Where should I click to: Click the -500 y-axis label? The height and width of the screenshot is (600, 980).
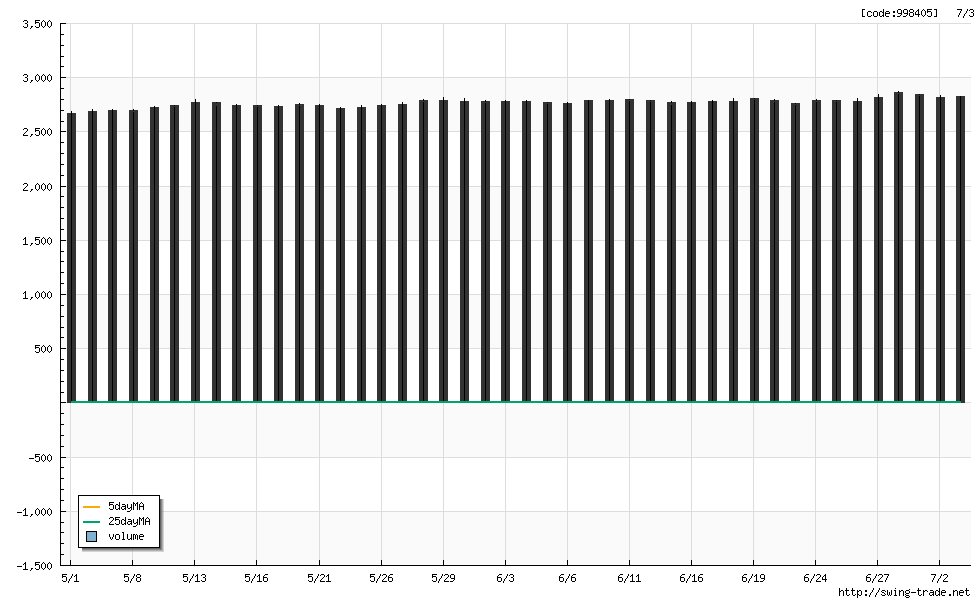(41, 458)
